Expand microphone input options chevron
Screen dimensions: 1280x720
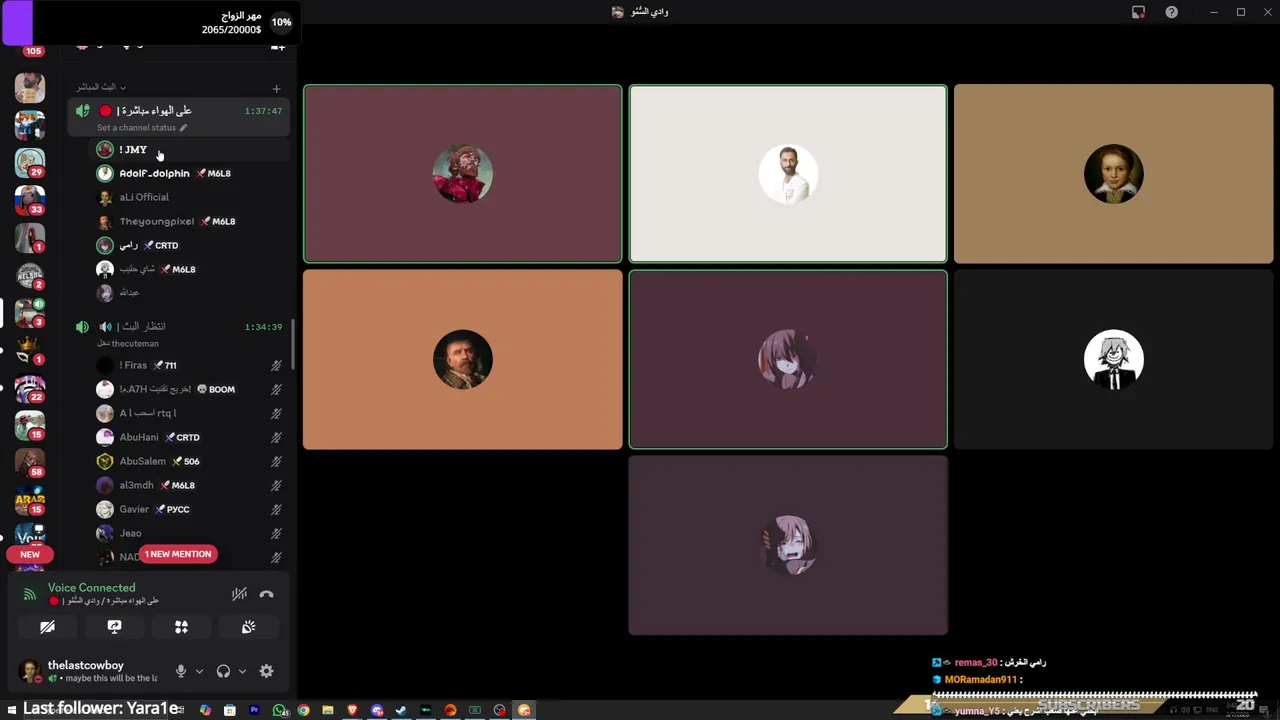(199, 671)
